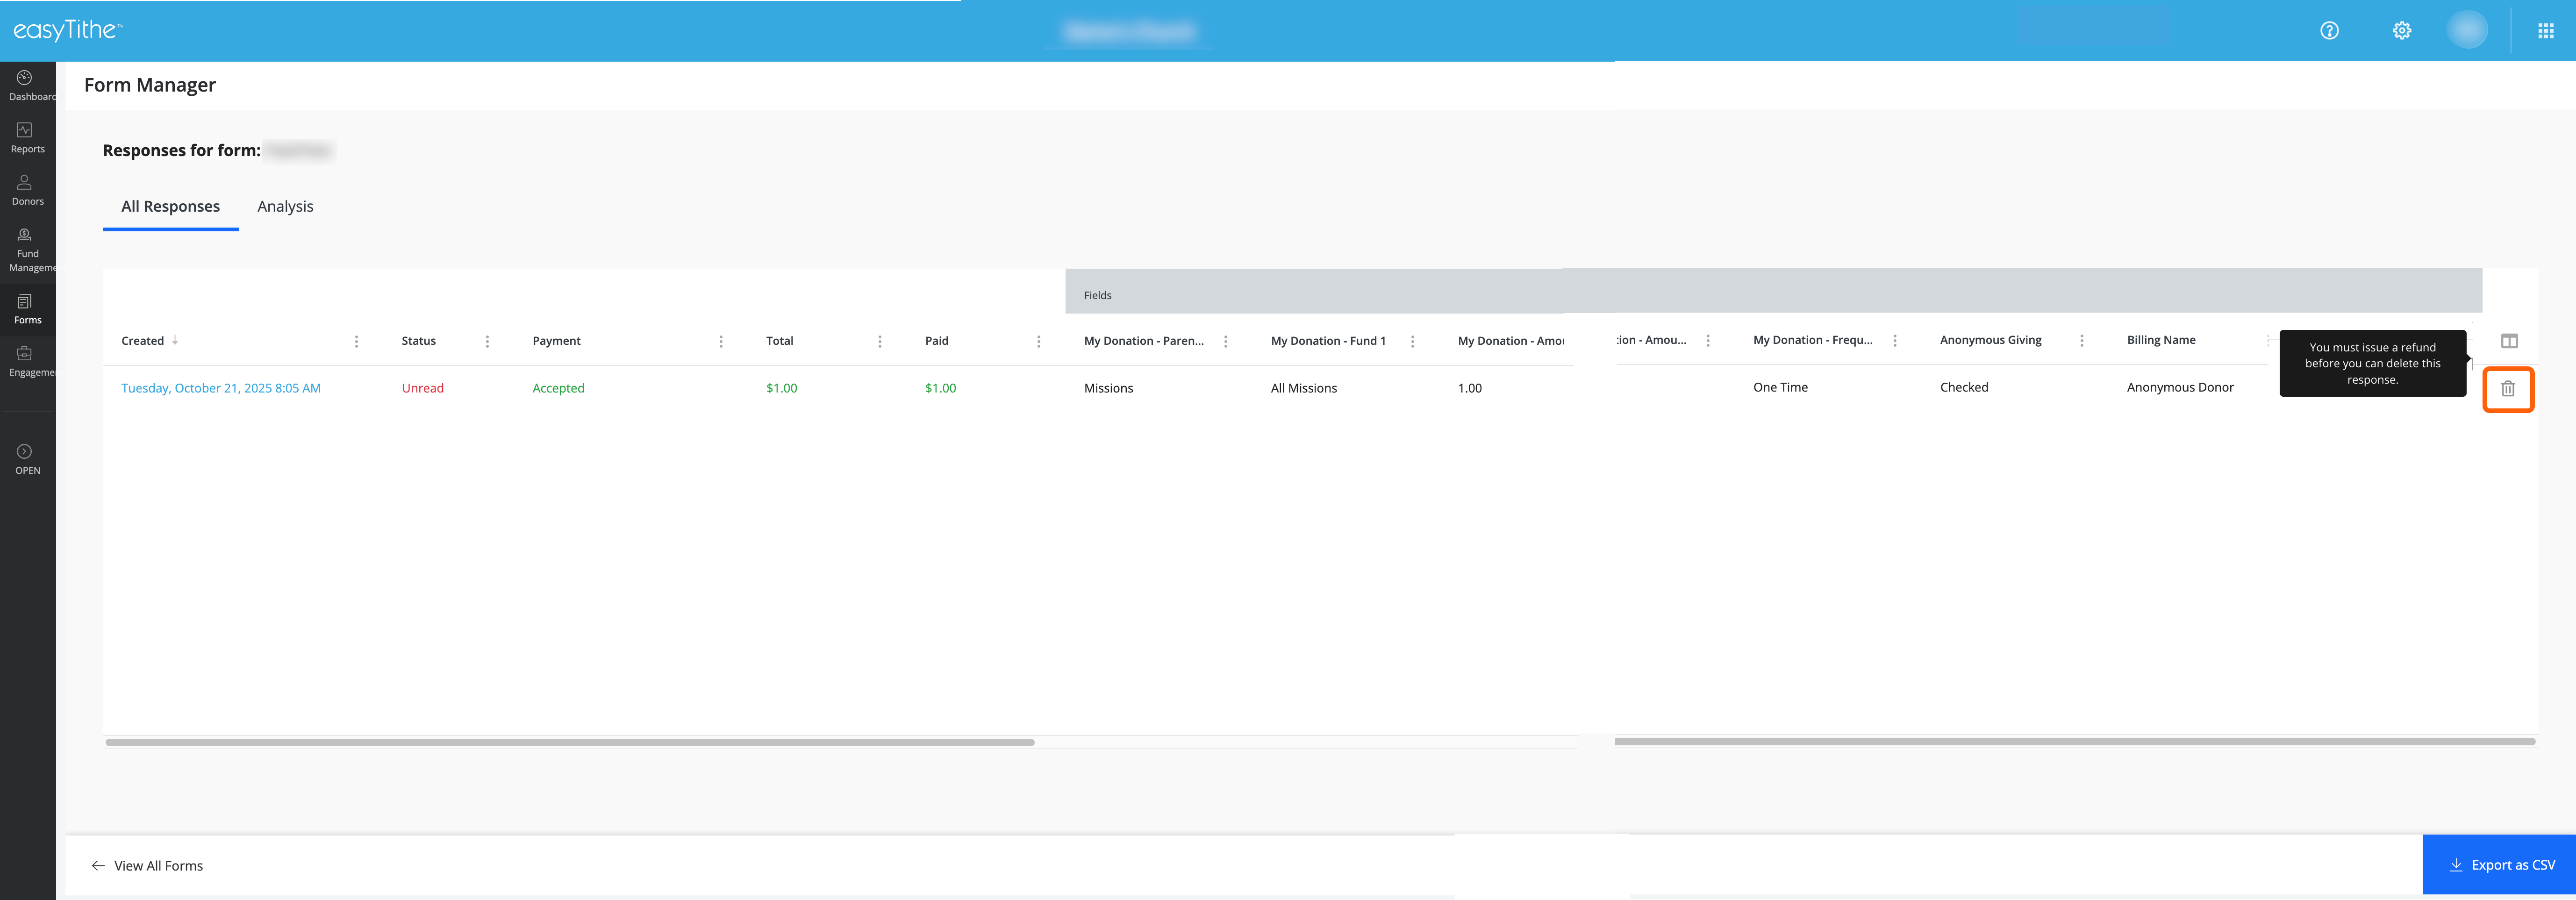The width and height of the screenshot is (2576, 900).
Task: Open the October 21 response link
Action: (221, 388)
